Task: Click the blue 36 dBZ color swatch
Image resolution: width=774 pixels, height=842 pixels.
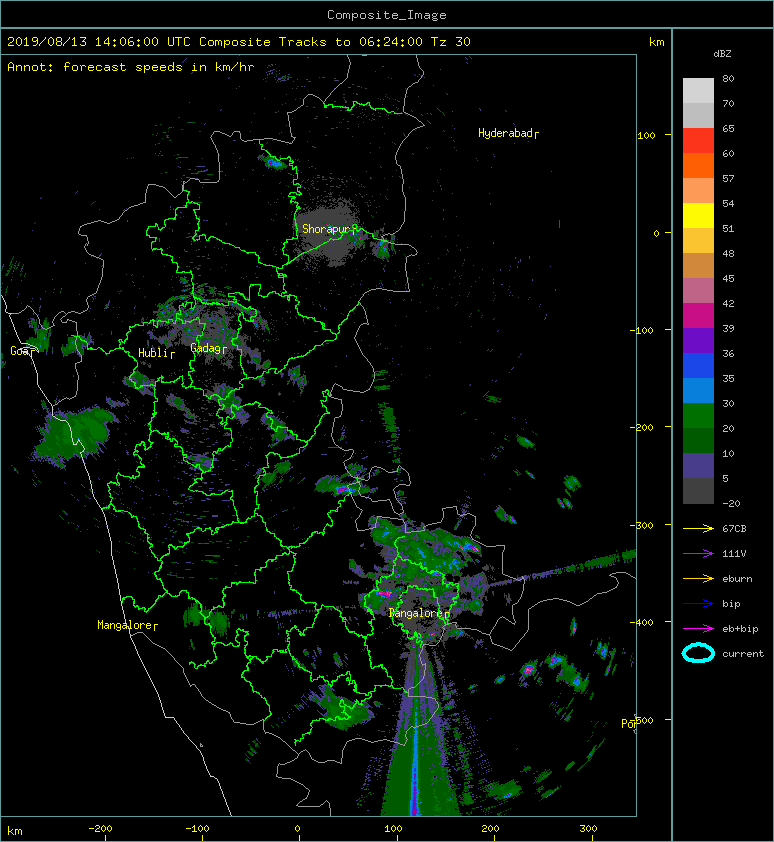Action: pos(698,365)
